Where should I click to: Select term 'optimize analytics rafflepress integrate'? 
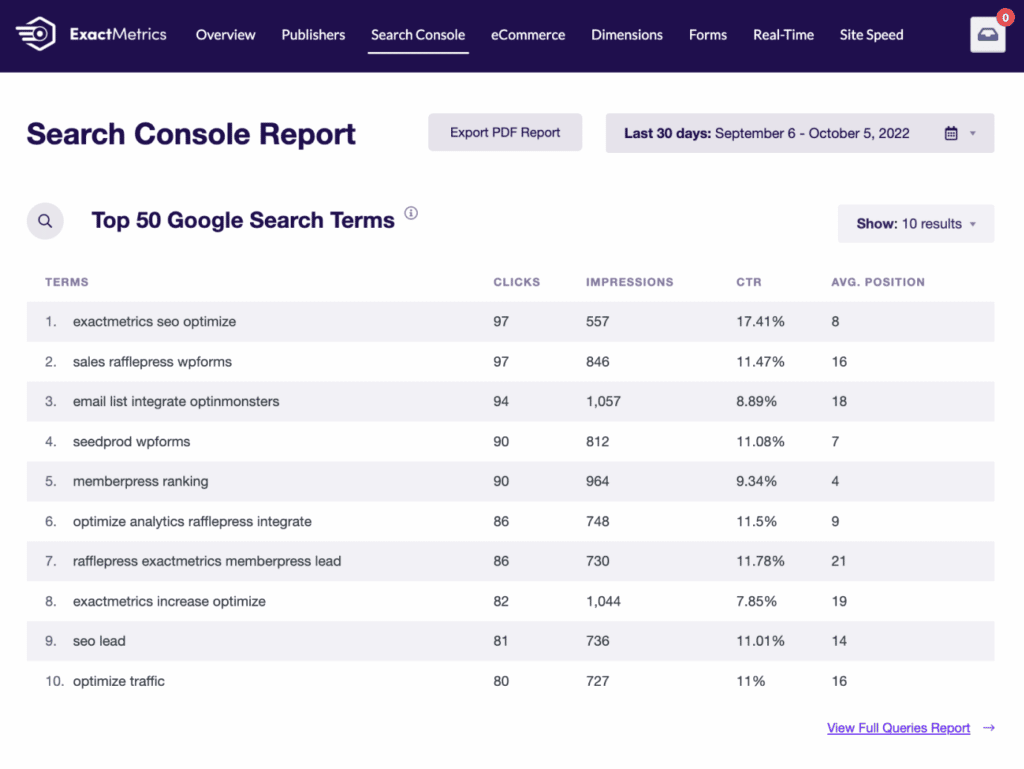[x=192, y=521]
